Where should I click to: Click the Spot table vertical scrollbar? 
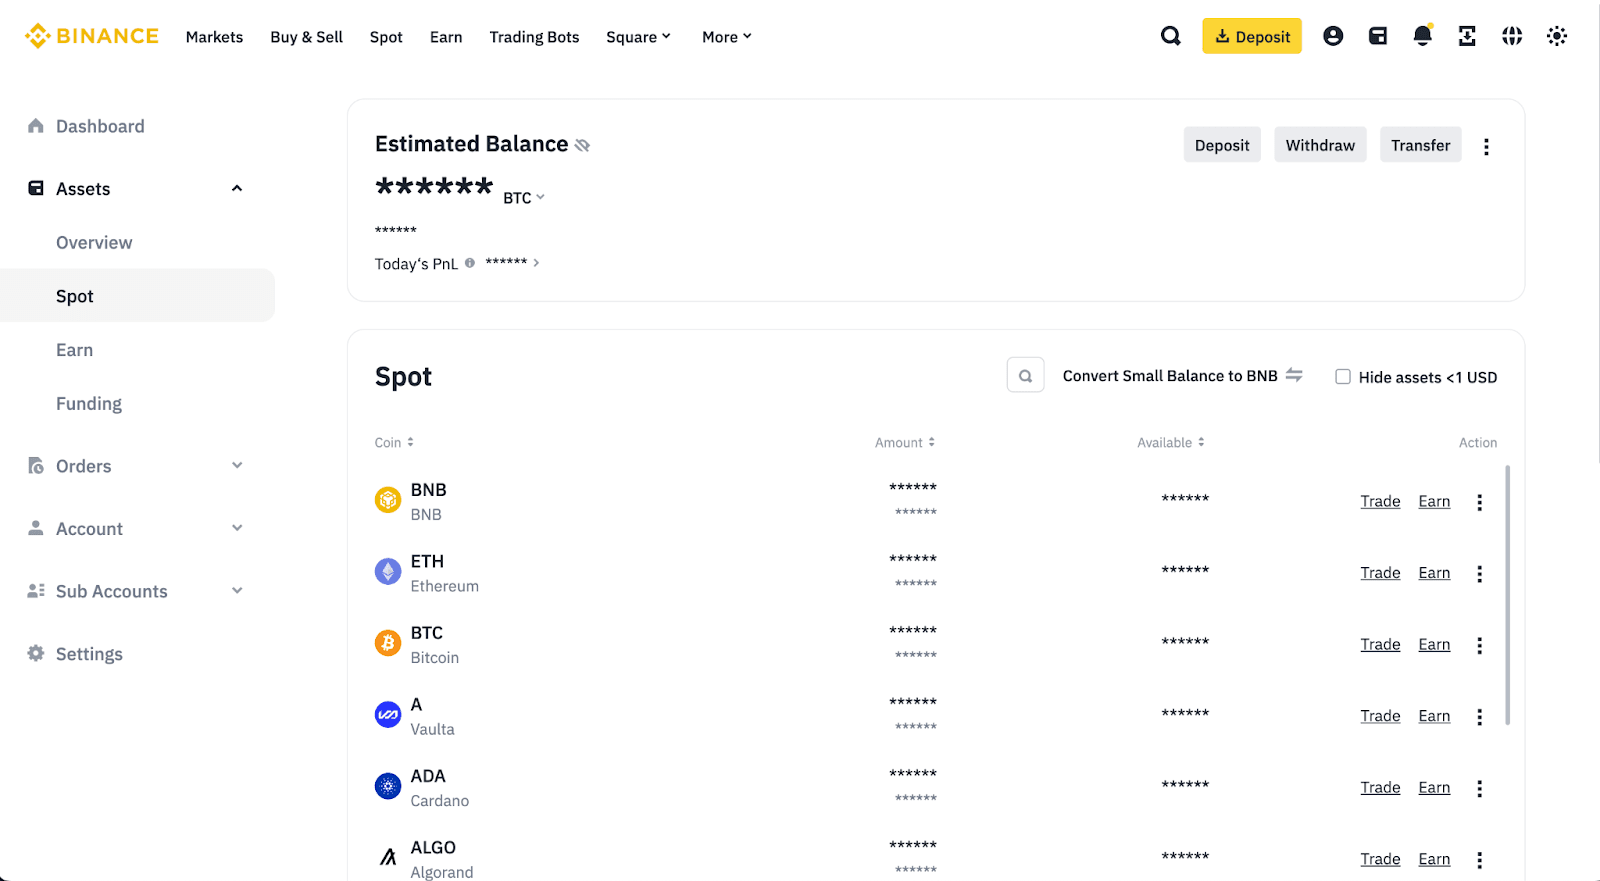pos(1507,595)
